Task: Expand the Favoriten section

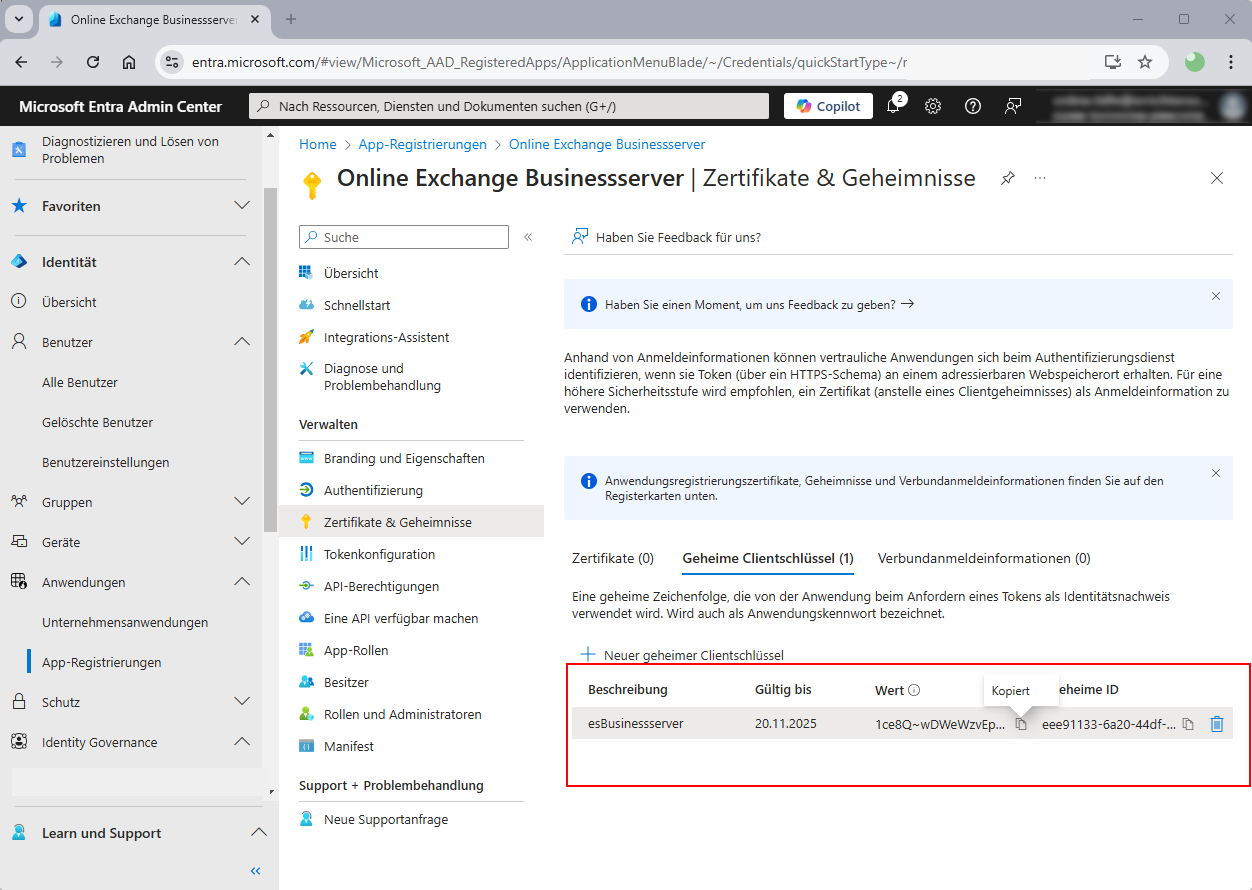Action: [x=241, y=206]
